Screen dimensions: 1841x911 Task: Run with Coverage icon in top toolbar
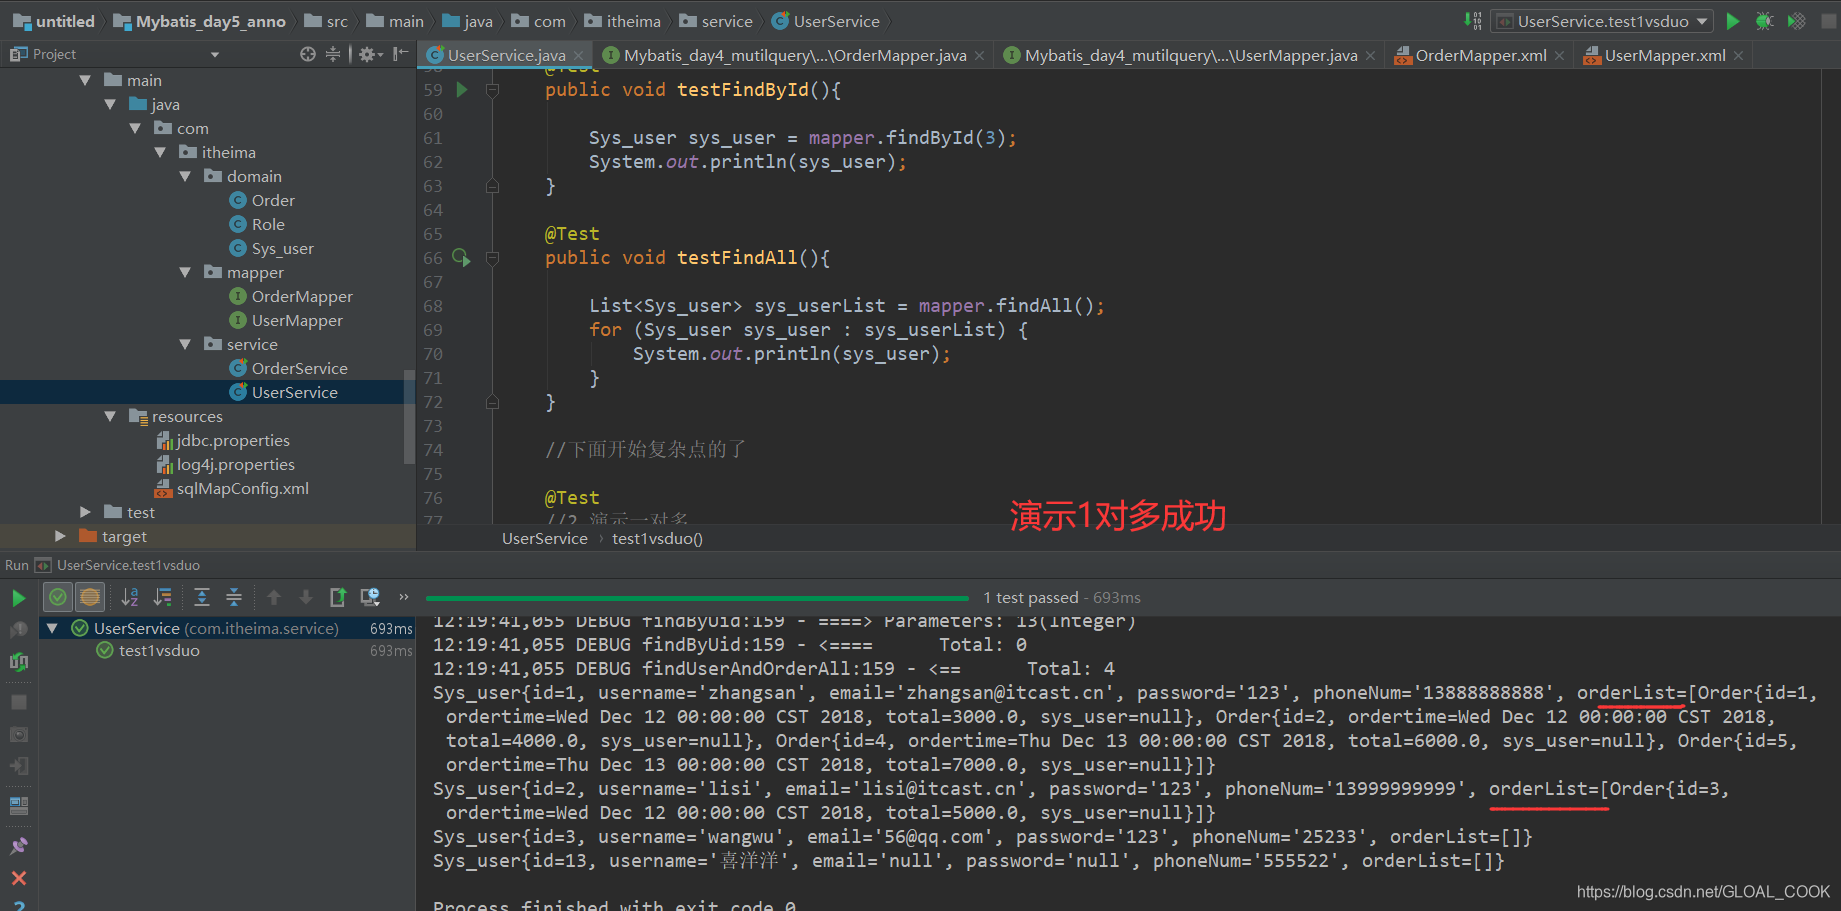[1797, 21]
